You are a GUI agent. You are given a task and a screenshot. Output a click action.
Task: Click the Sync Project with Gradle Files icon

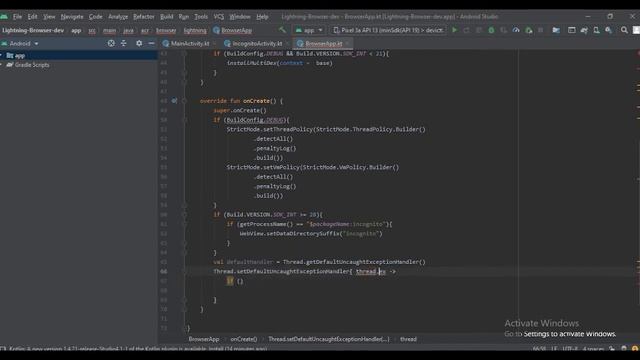584,30
